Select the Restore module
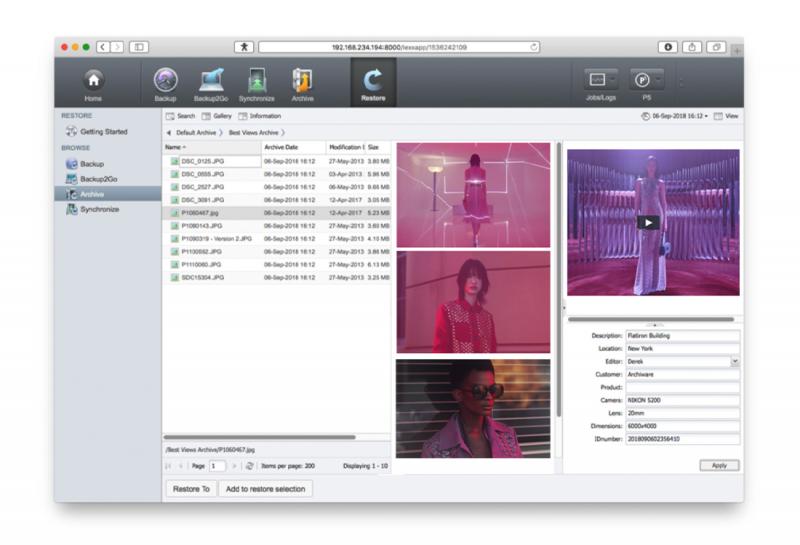Viewport: 800px width, 545px height. [373, 83]
